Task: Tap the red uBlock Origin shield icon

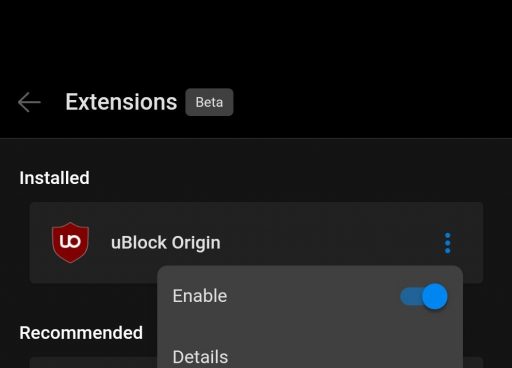Action: [x=70, y=242]
